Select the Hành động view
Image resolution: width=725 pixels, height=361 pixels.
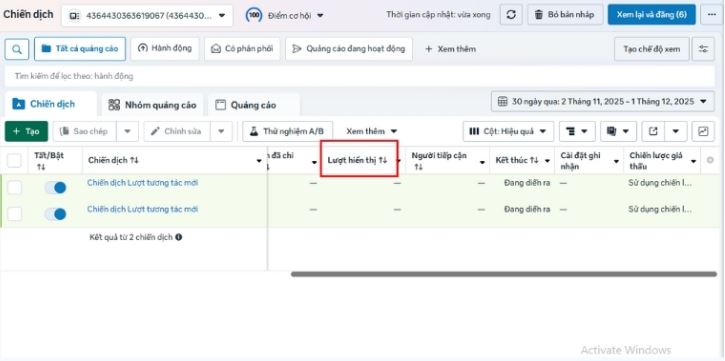[x=165, y=49]
